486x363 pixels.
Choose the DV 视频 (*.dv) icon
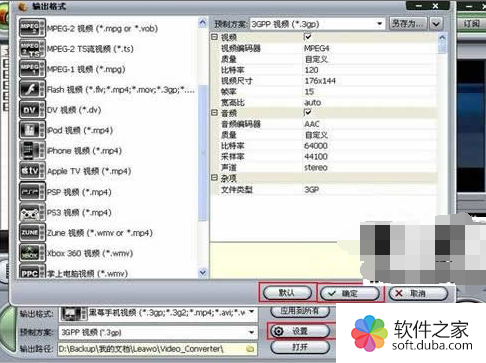[32, 110]
